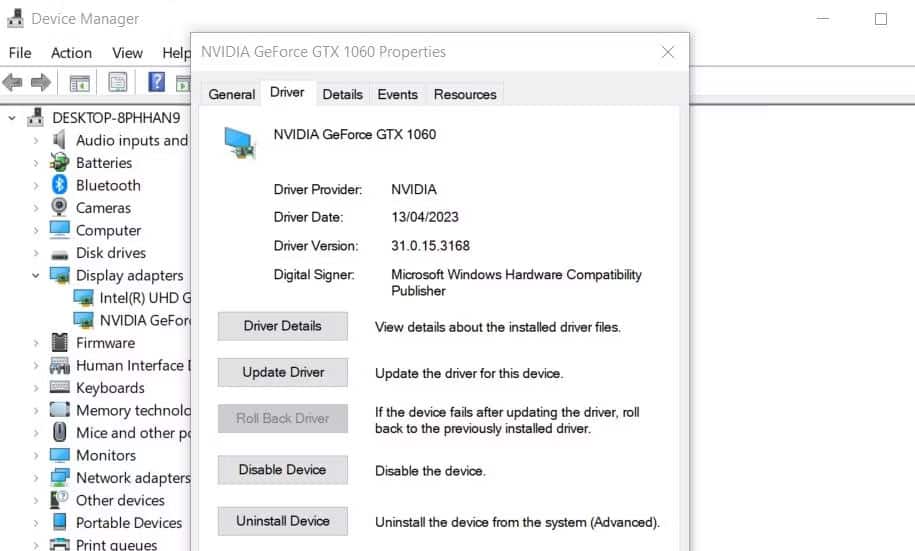Click the Mice and other pointing devices icon
This screenshot has height=551, width=915.
point(60,433)
